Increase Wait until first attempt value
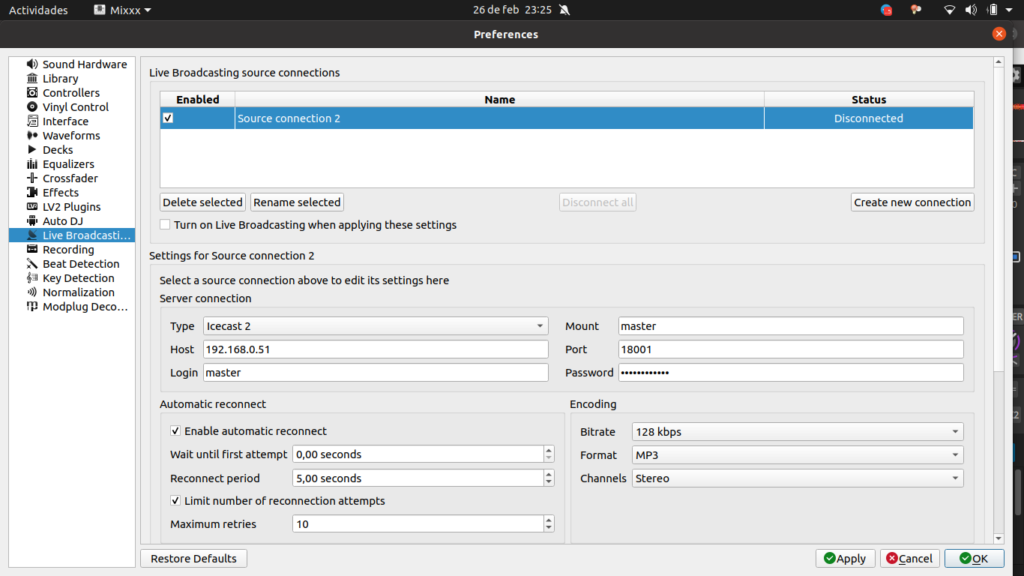The height and width of the screenshot is (576, 1024). (x=549, y=450)
